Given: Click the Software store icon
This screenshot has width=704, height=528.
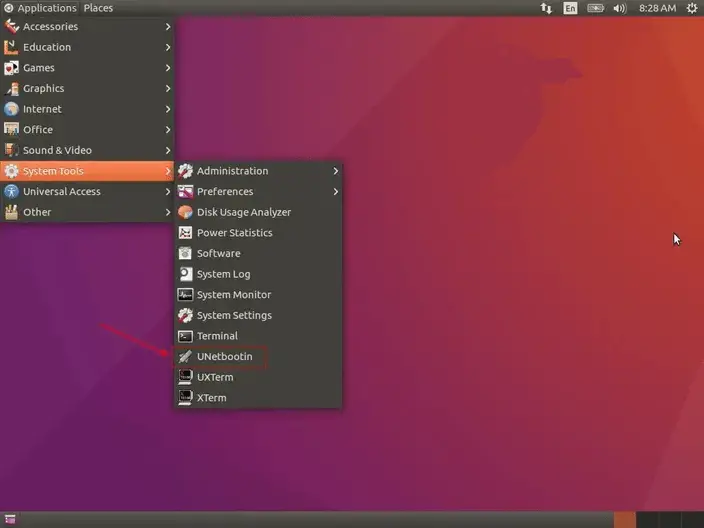Looking at the screenshot, I should 185,254.
